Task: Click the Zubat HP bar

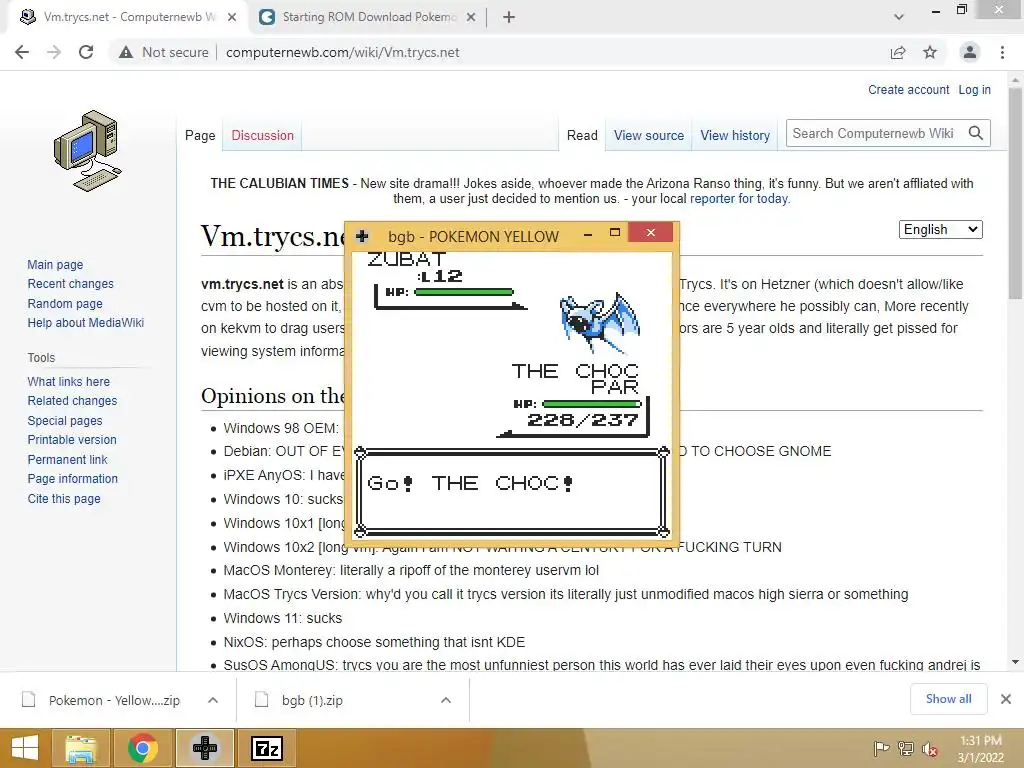Action: (x=464, y=292)
